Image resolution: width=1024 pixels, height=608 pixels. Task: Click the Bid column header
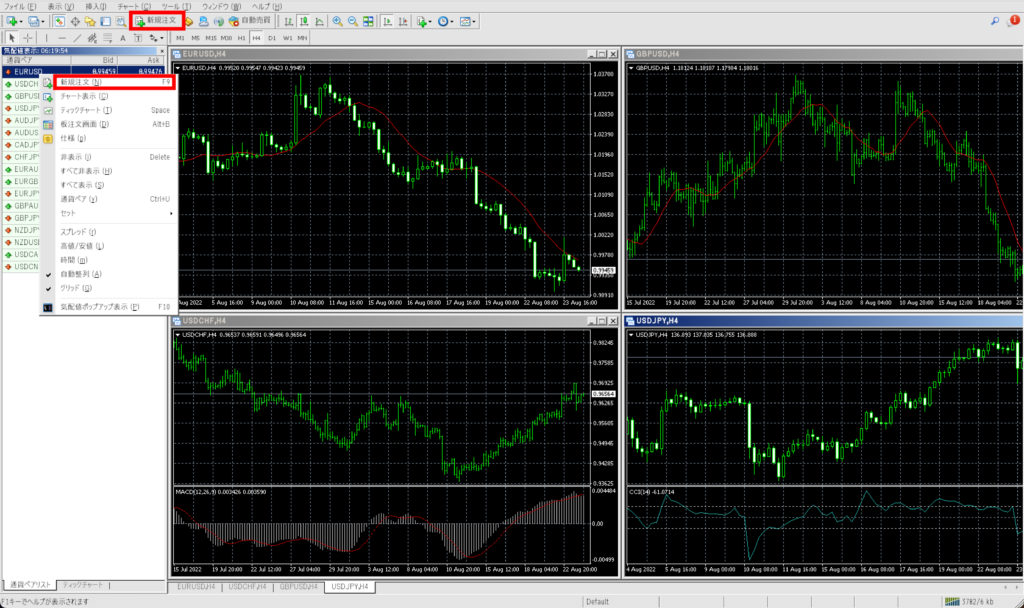click(x=94, y=60)
